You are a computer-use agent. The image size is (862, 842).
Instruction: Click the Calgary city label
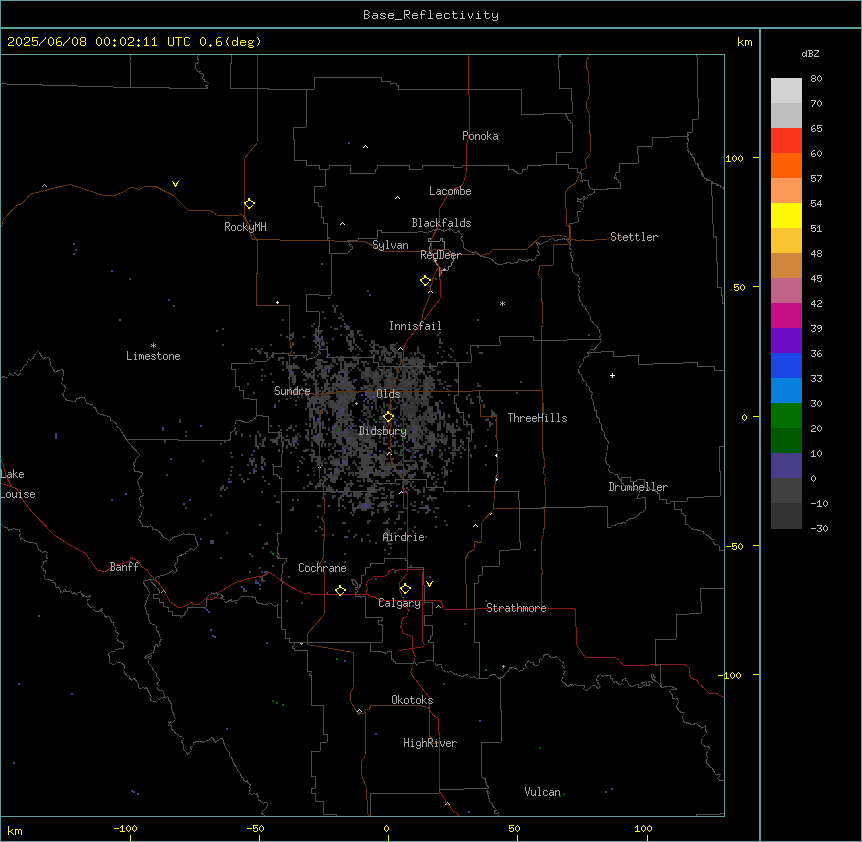[x=399, y=603]
